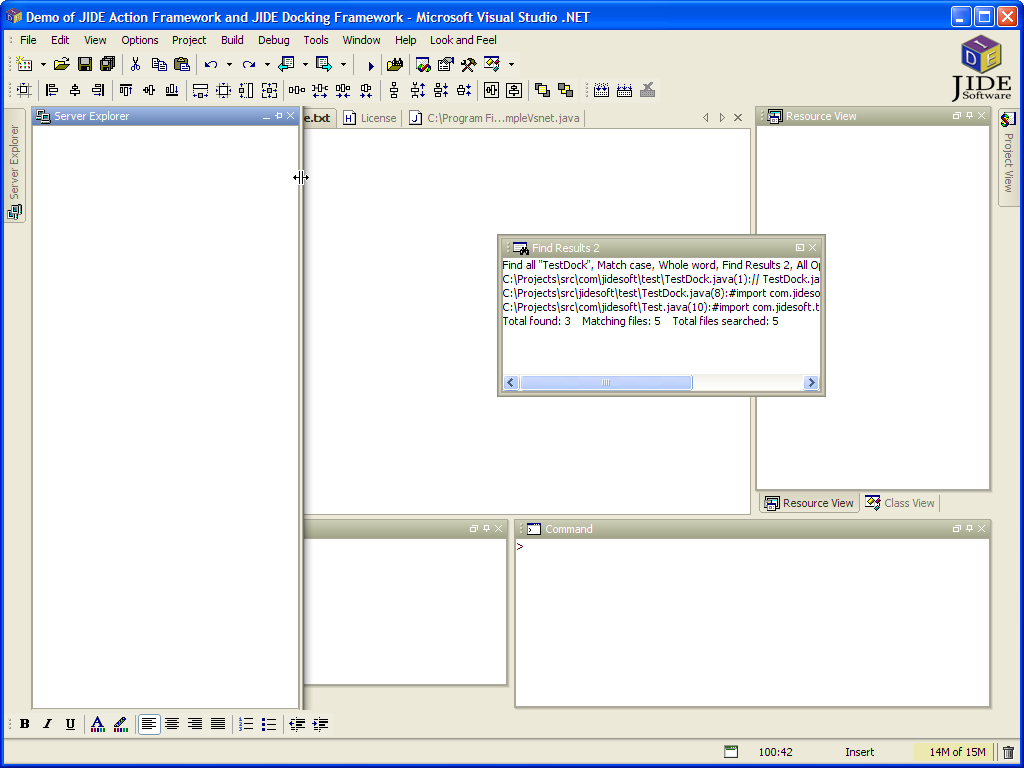The image size is (1024, 768).
Task: Click the New Project toolbar icon
Action: click(x=24, y=64)
